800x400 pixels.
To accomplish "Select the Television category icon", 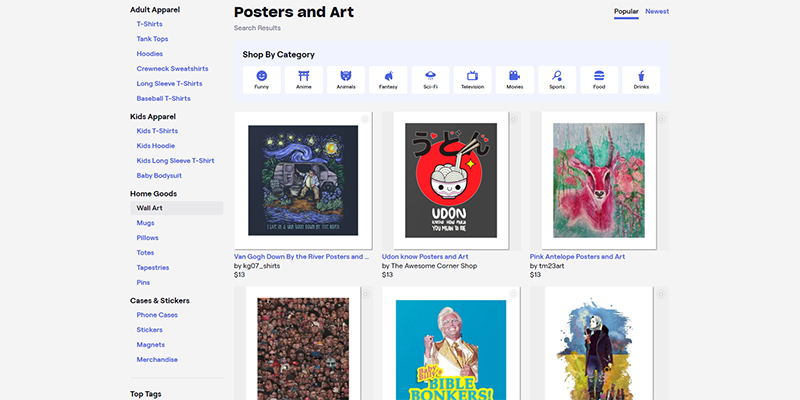I will click(473, 76).
